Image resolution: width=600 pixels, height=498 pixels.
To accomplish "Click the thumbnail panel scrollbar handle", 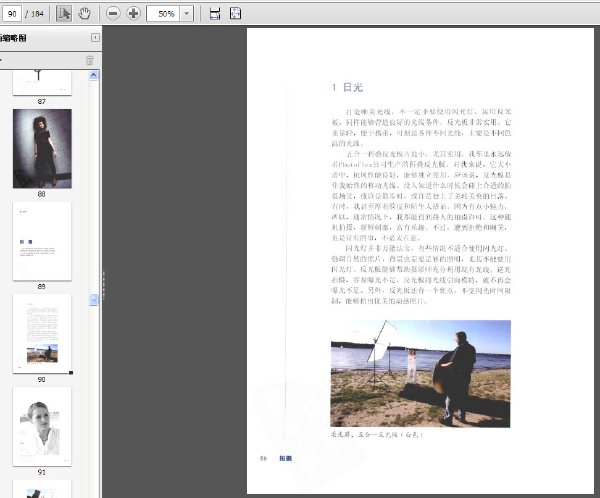I will (x=94, y=300).
